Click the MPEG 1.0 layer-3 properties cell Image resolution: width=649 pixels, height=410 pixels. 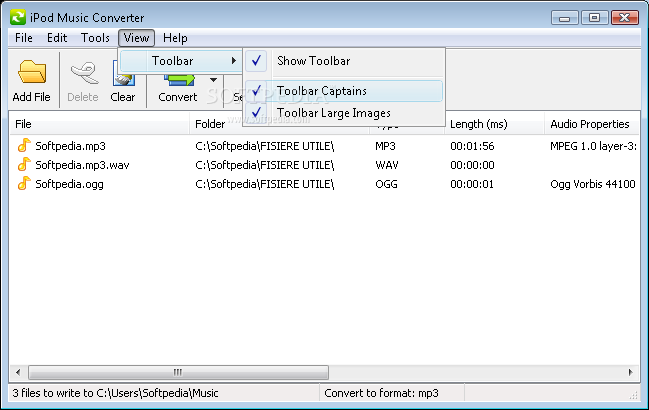click(594, 146)
